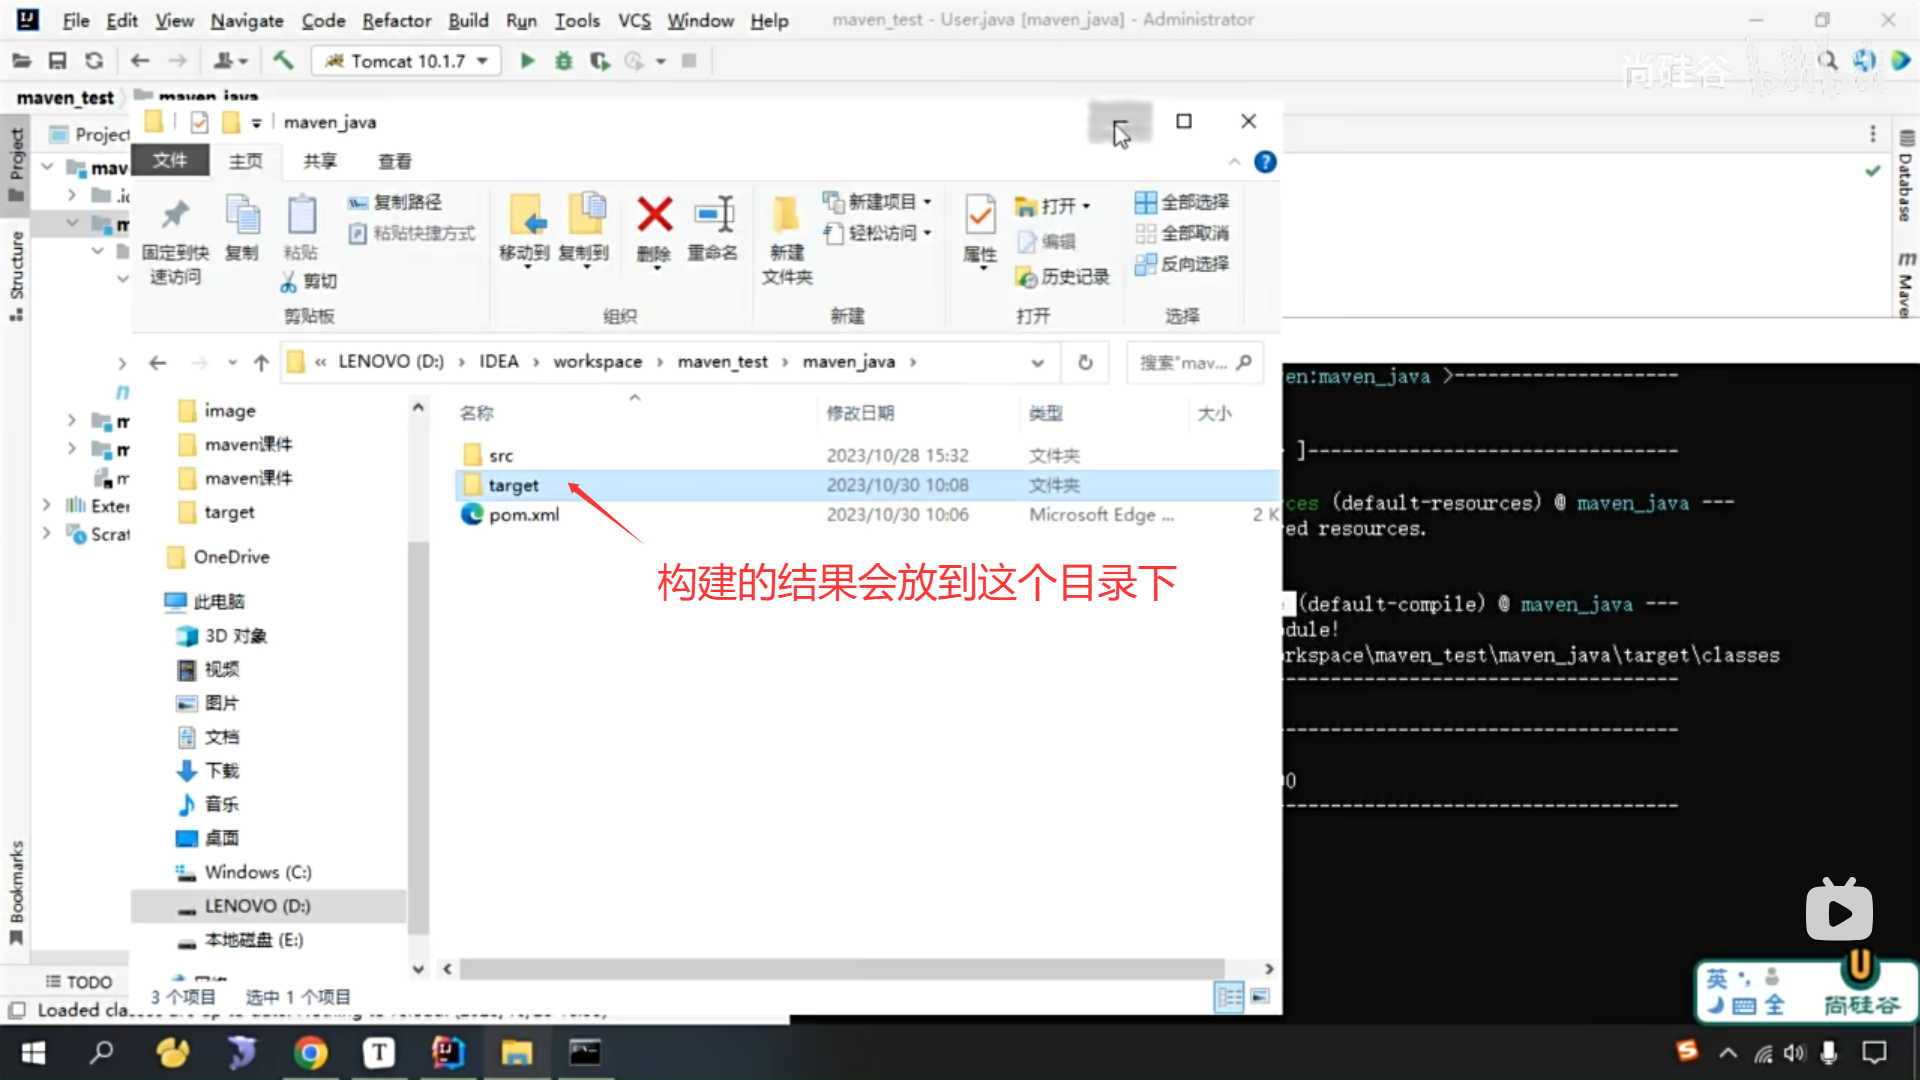Screen dimensions: 1920x1080
Task: Click workspace in the breadcrumb path
Action: tap(597, 362)
